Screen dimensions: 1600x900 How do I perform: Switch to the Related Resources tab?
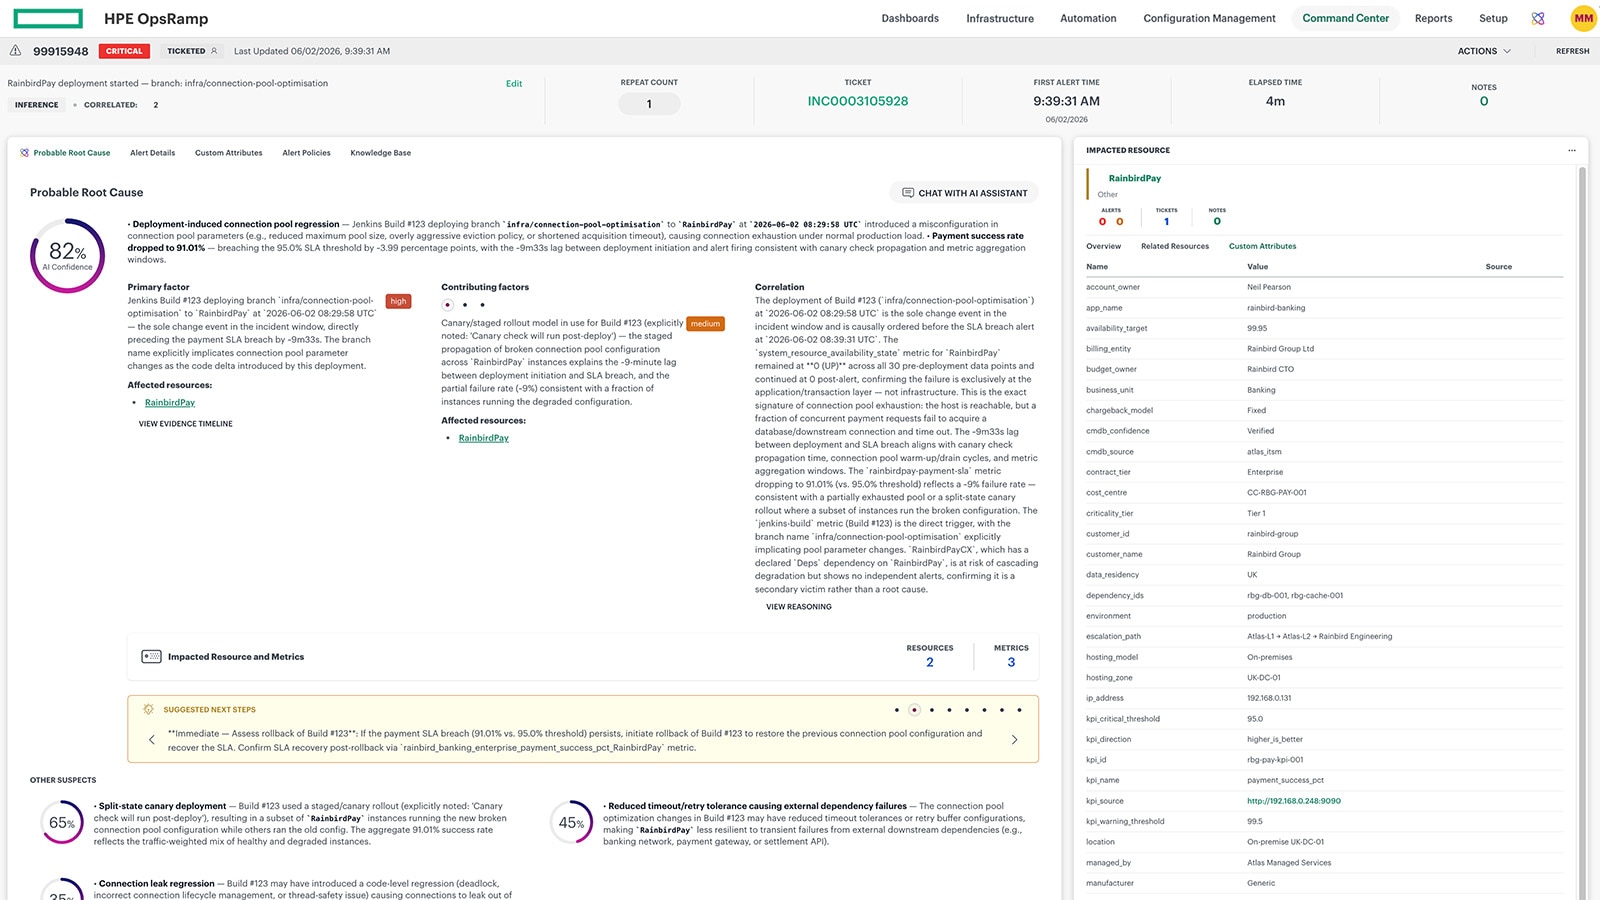(x=1175, y=246)
